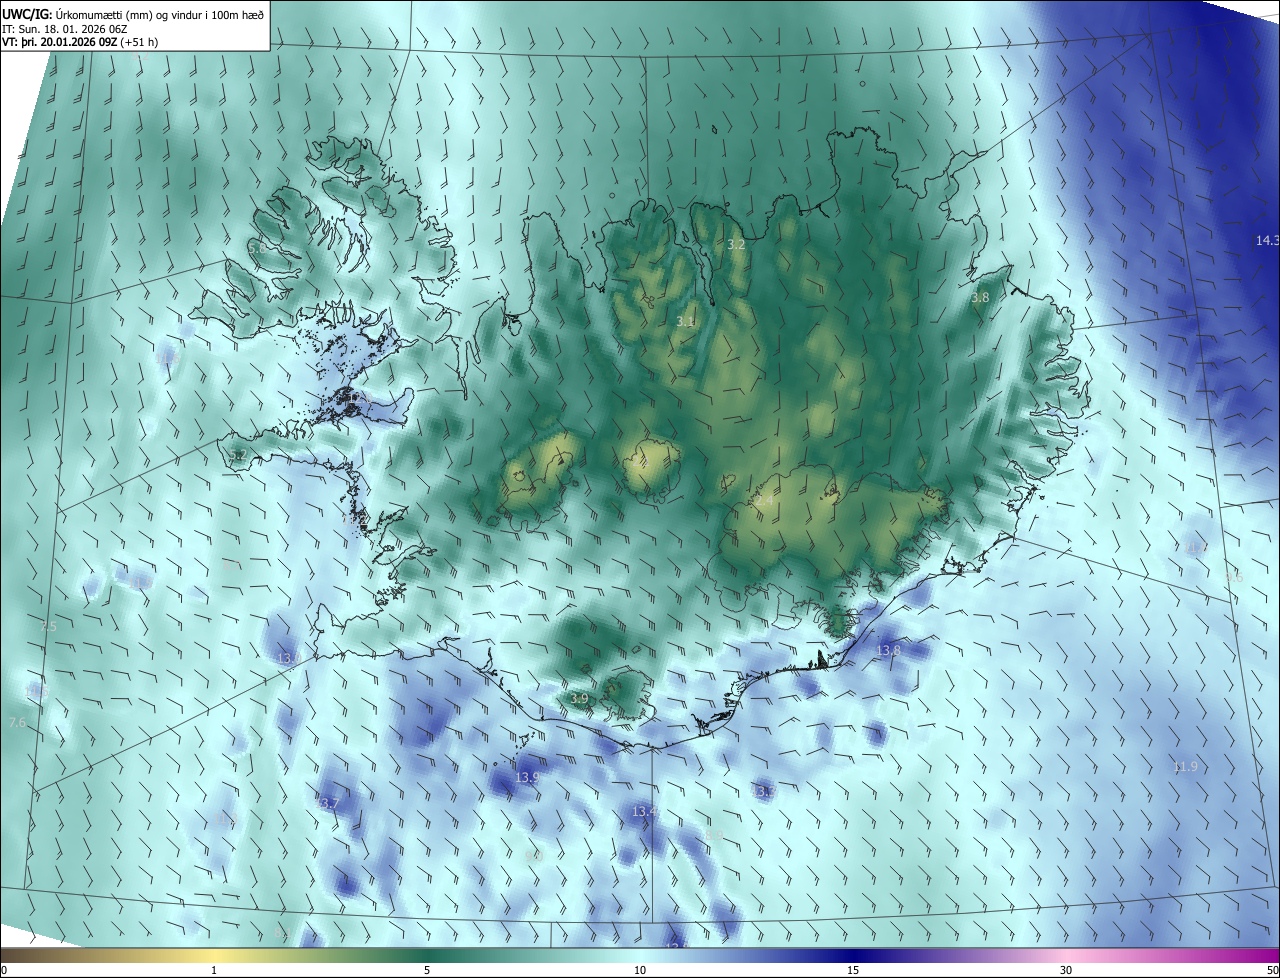Image resolution: width=1280 pixels, height=978 pixels.
Task: Click the 9.6 value in the east sea
Action: (1235, 578)
